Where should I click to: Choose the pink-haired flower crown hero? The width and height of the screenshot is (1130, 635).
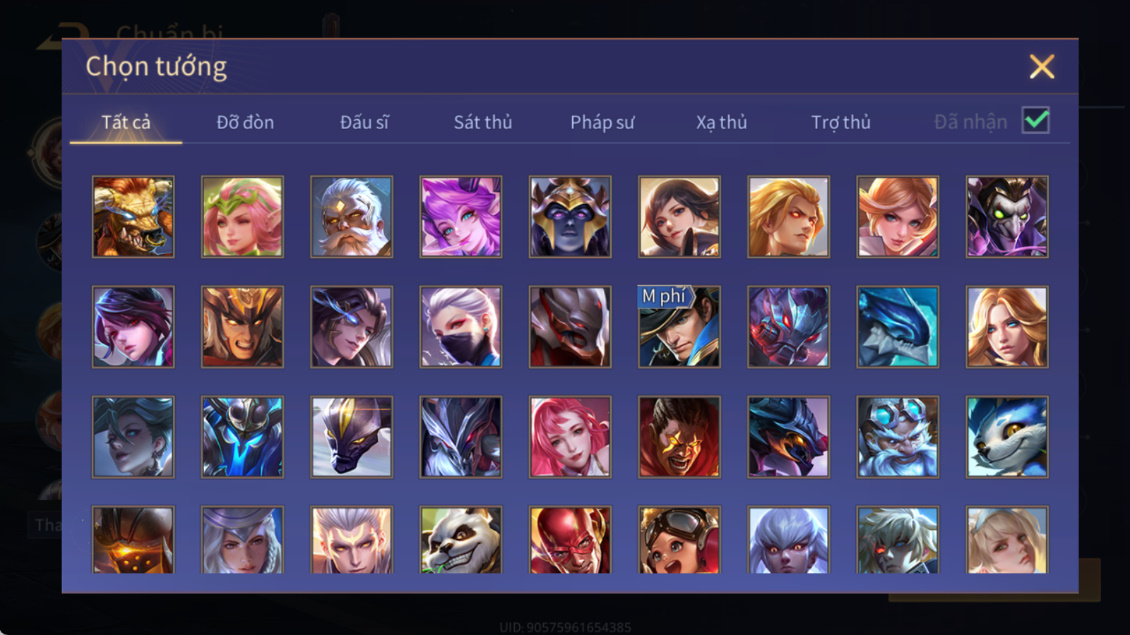(x=242, y=217)
